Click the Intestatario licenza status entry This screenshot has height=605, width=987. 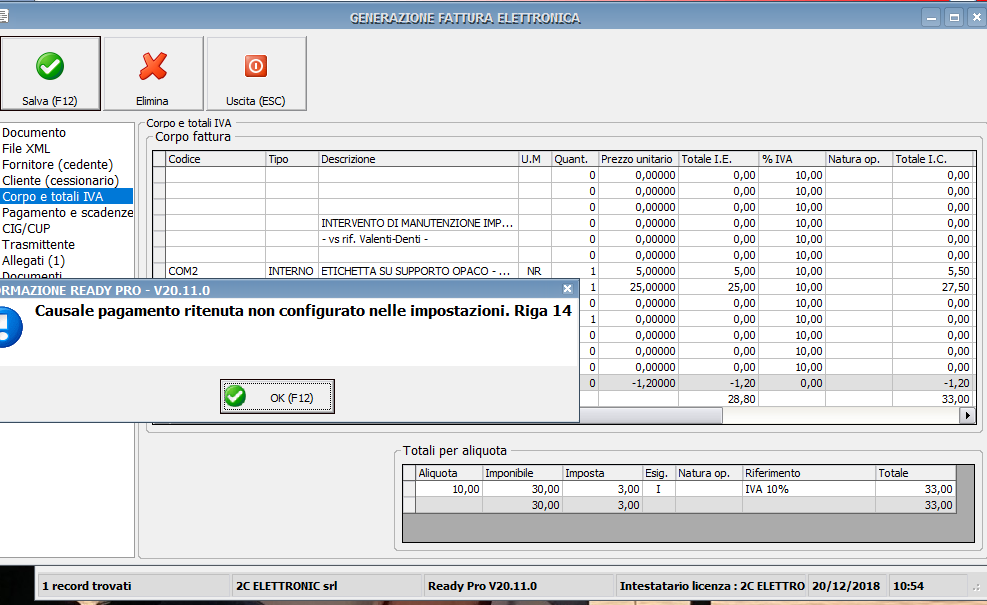(x=712, y=586)
